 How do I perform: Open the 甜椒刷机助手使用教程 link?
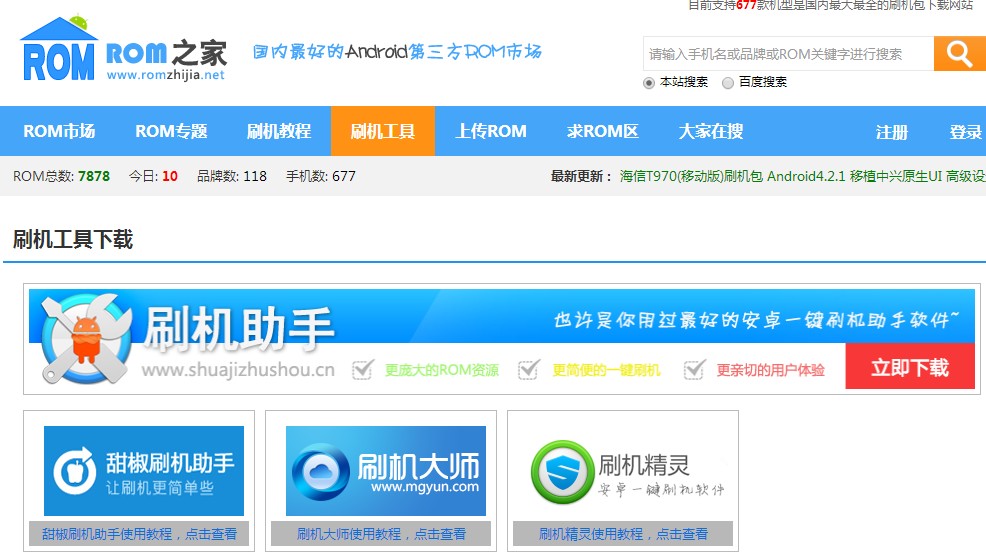coord(139,534)
